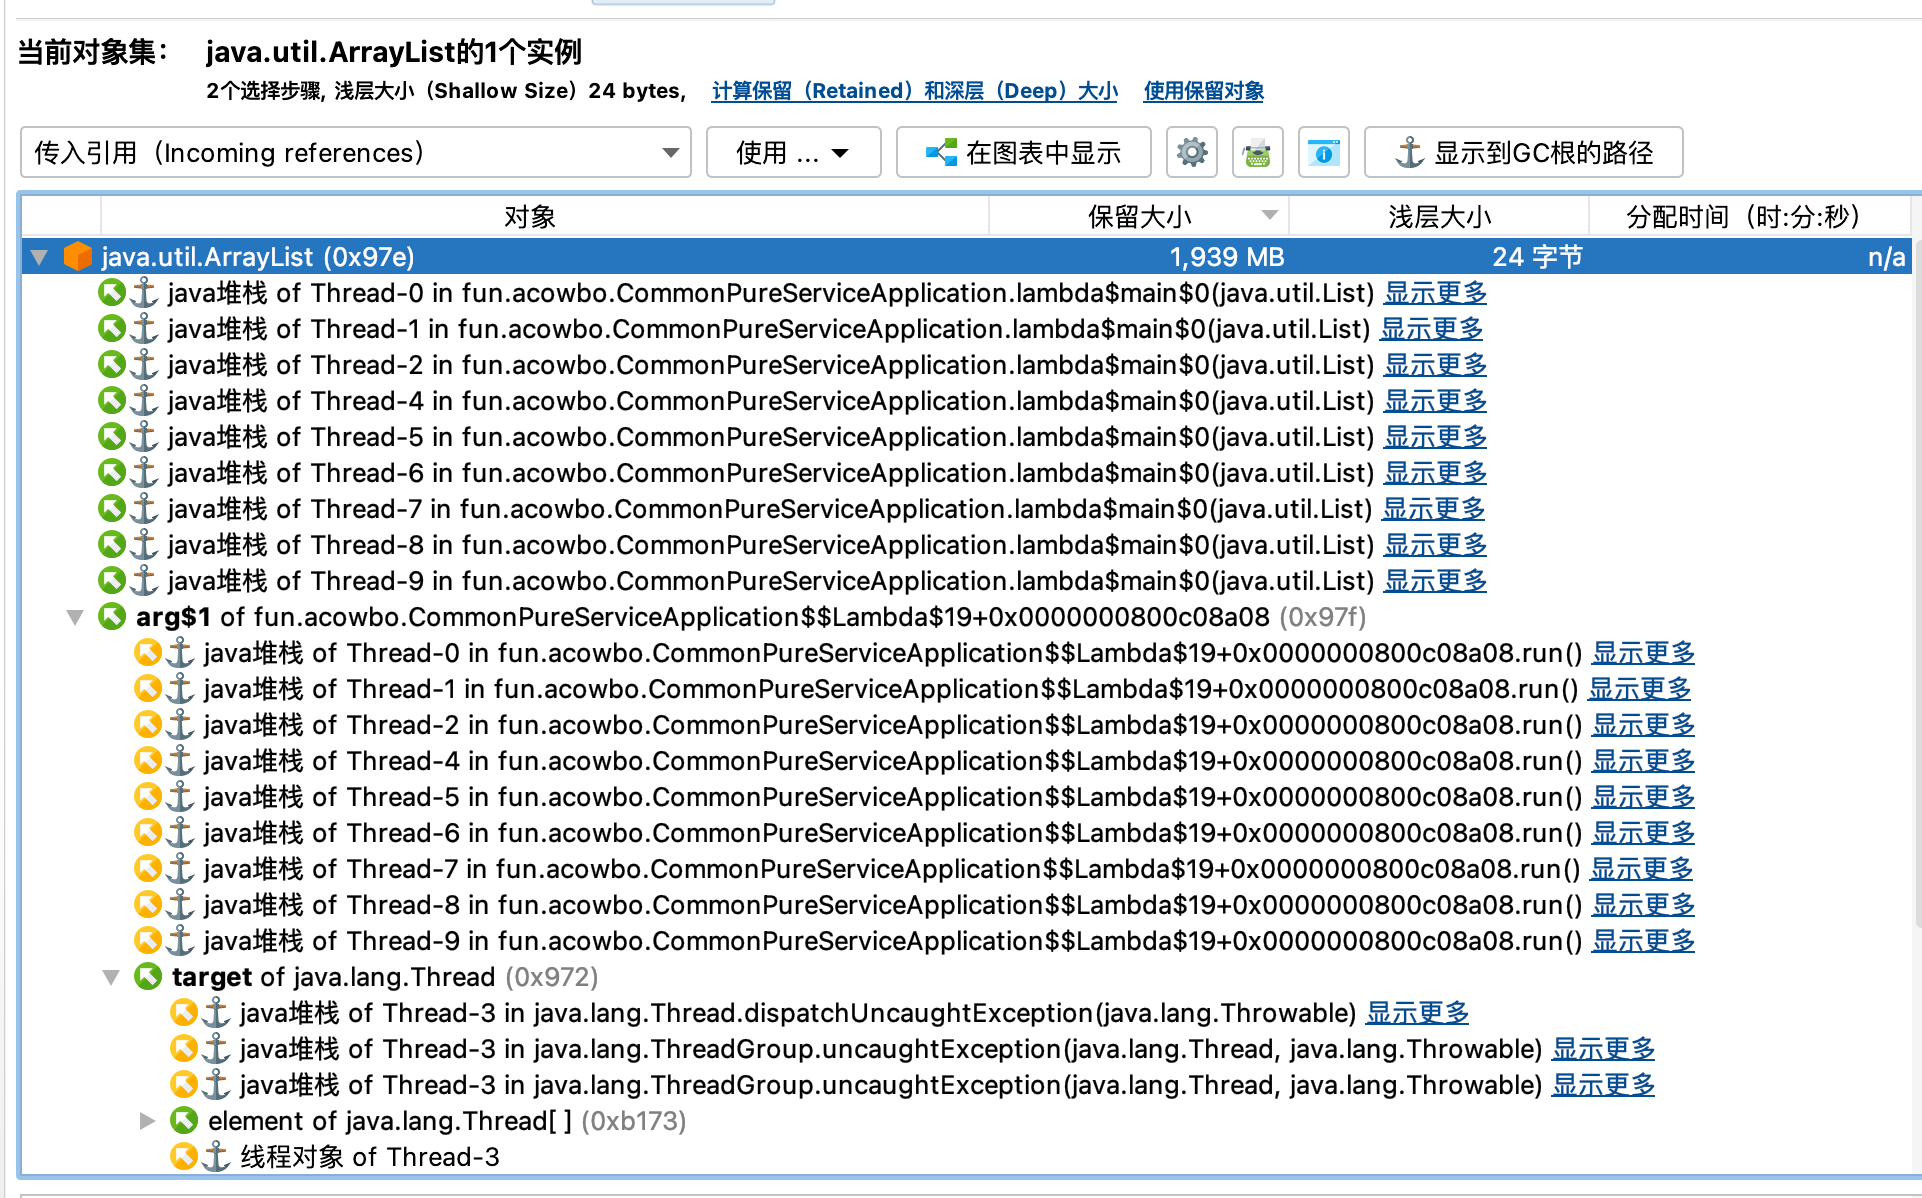Viewport: 1922px width, 1198px height.
Task: Click the 浅层大小 column header
Action: (1438, 216)
